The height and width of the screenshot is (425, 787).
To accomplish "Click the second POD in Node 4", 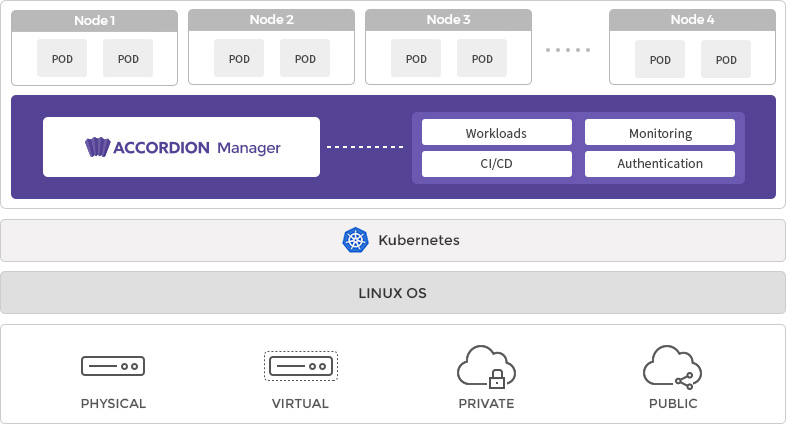I will click(726, 60).
